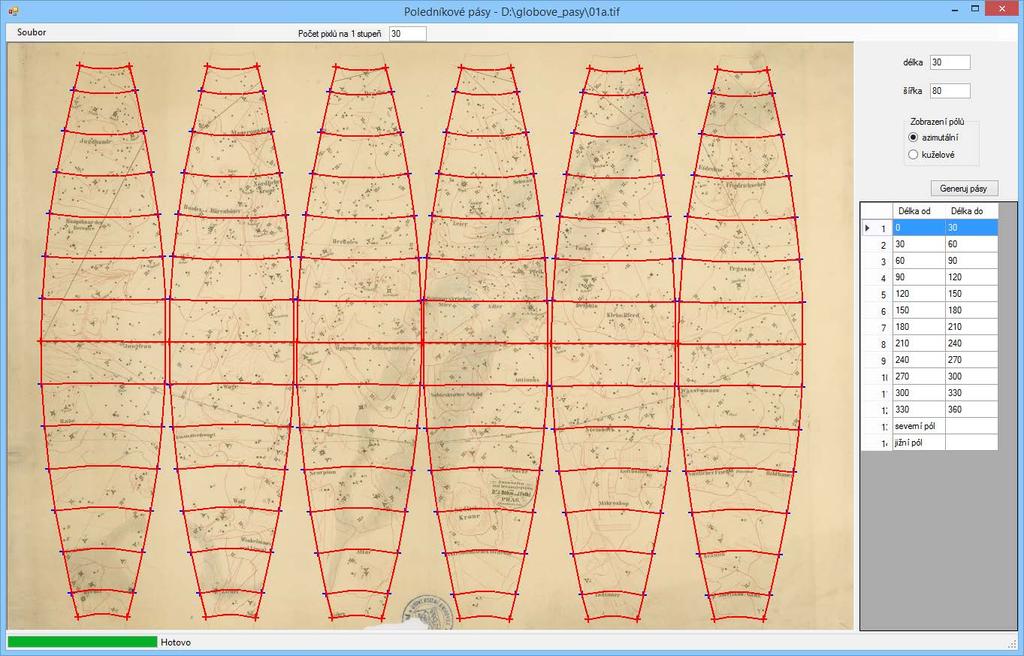Select the Délka do cell of row 2

pos(971,244)
